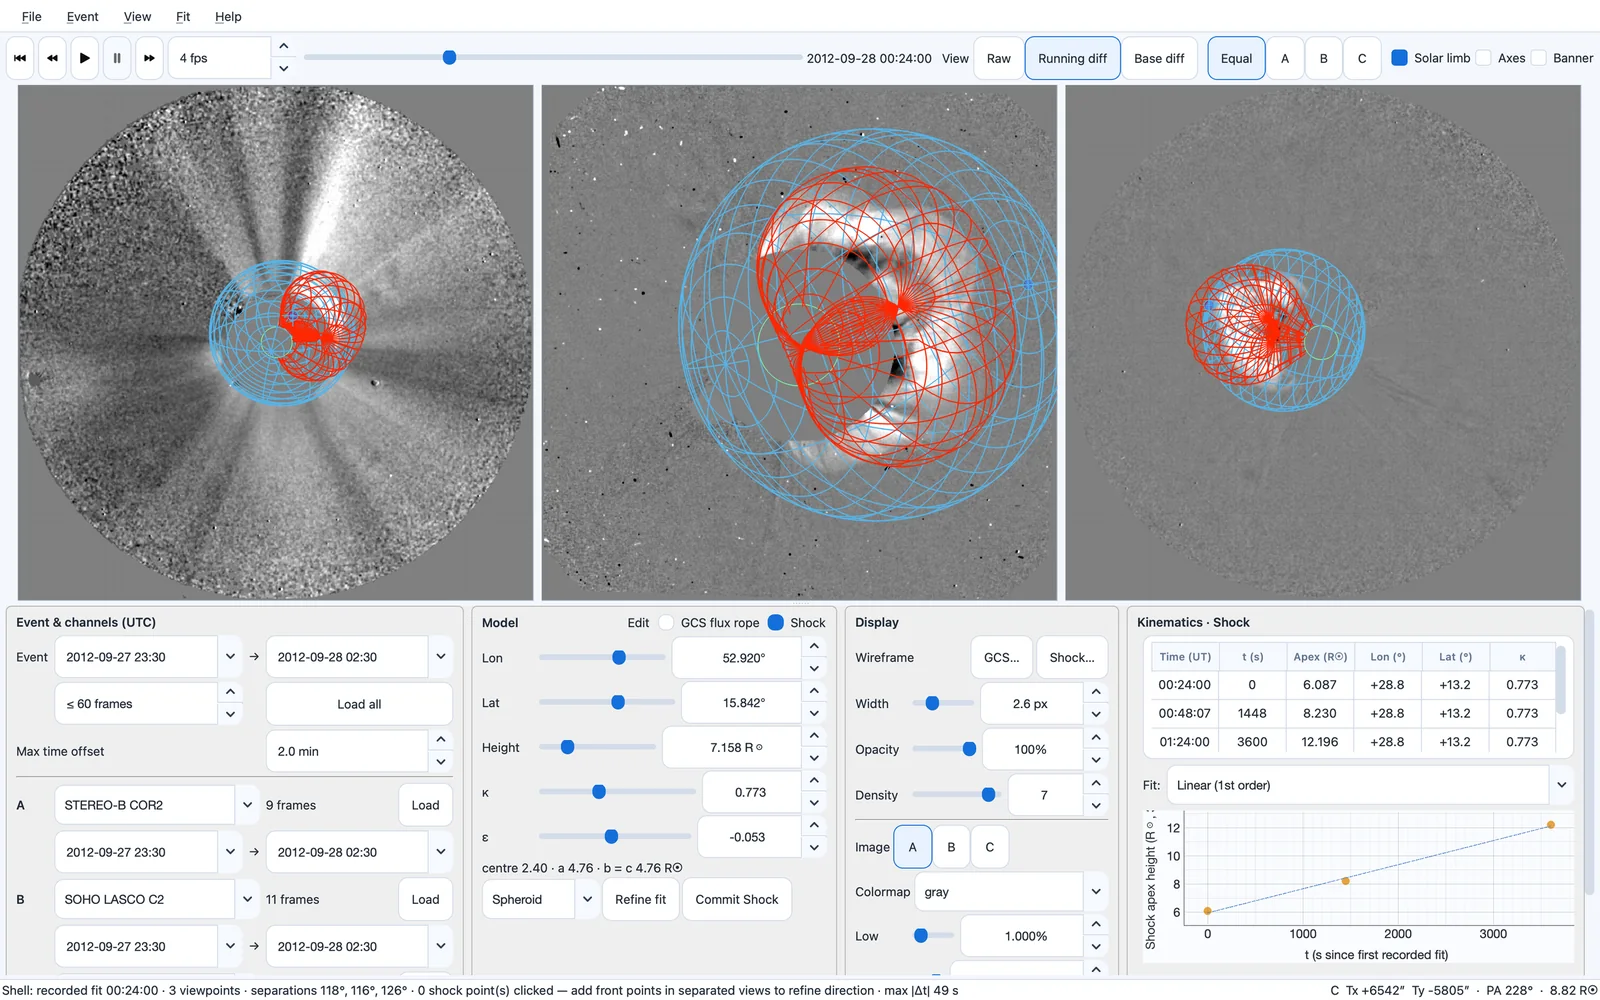Click Commit Shock button
The image size is (1600, 1000).
point(737,899)
